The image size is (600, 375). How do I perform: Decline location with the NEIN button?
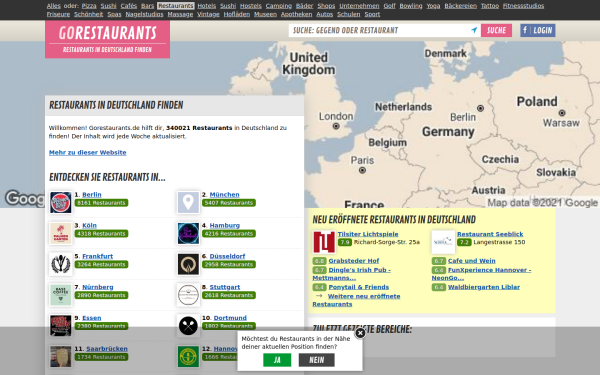[x=316, y=360]
